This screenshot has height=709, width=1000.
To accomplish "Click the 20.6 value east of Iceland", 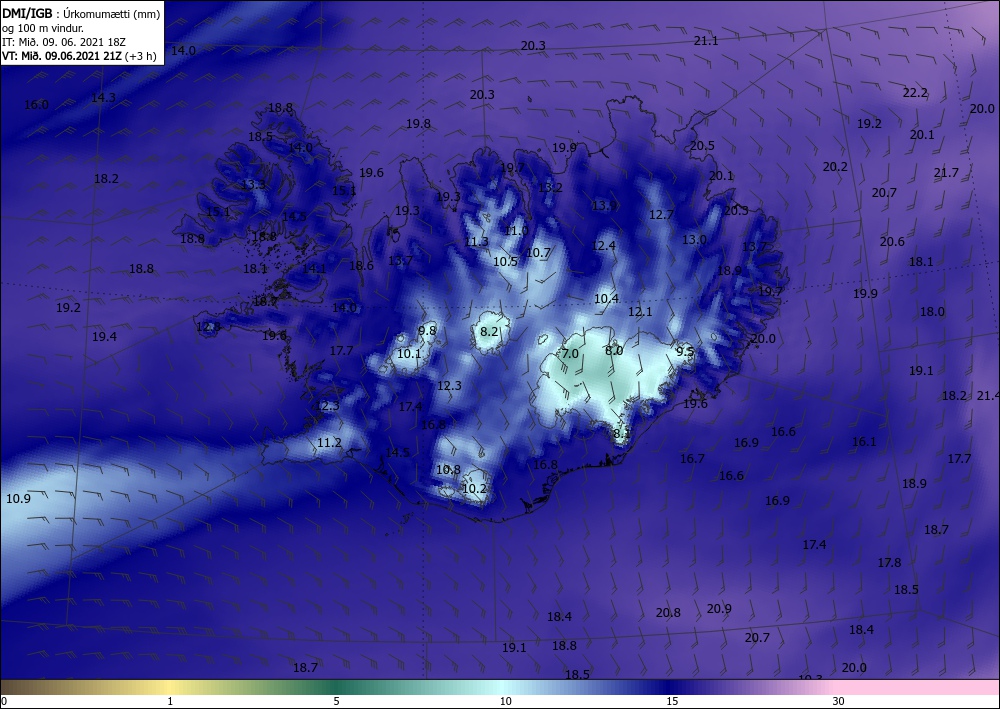I will [892, 242].
